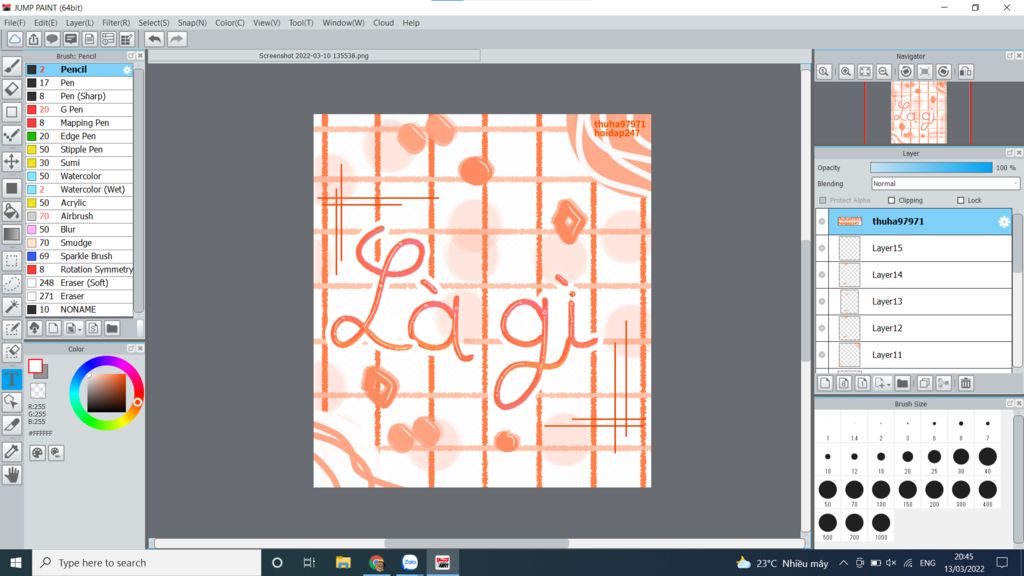Flip canvas view in Navigator
The width and height of the screenshot is (1024, 576).
(x=966, y=71)
